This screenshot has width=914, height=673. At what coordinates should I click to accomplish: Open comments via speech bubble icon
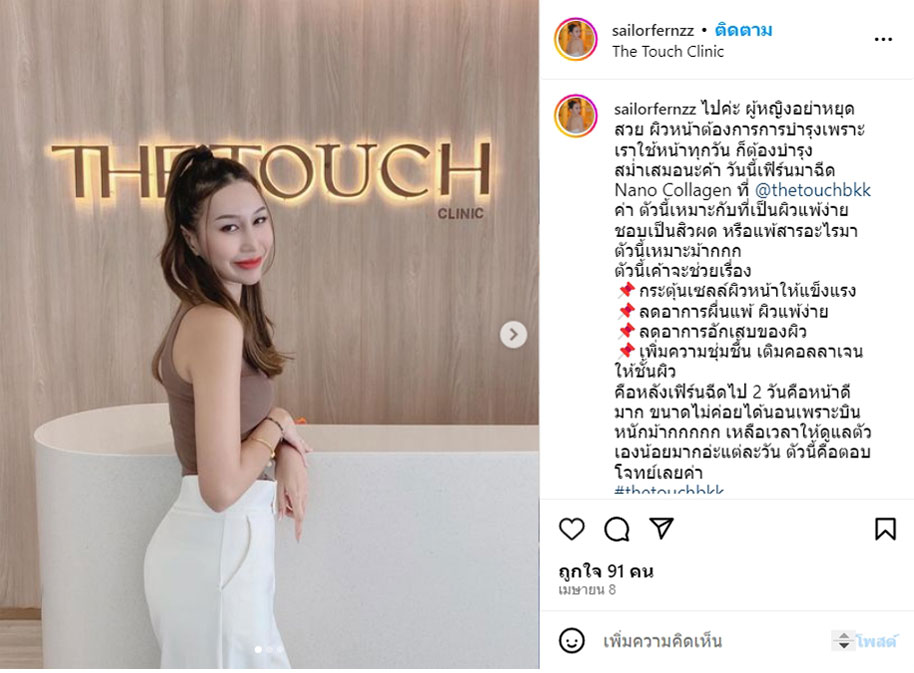pos(617,529)
